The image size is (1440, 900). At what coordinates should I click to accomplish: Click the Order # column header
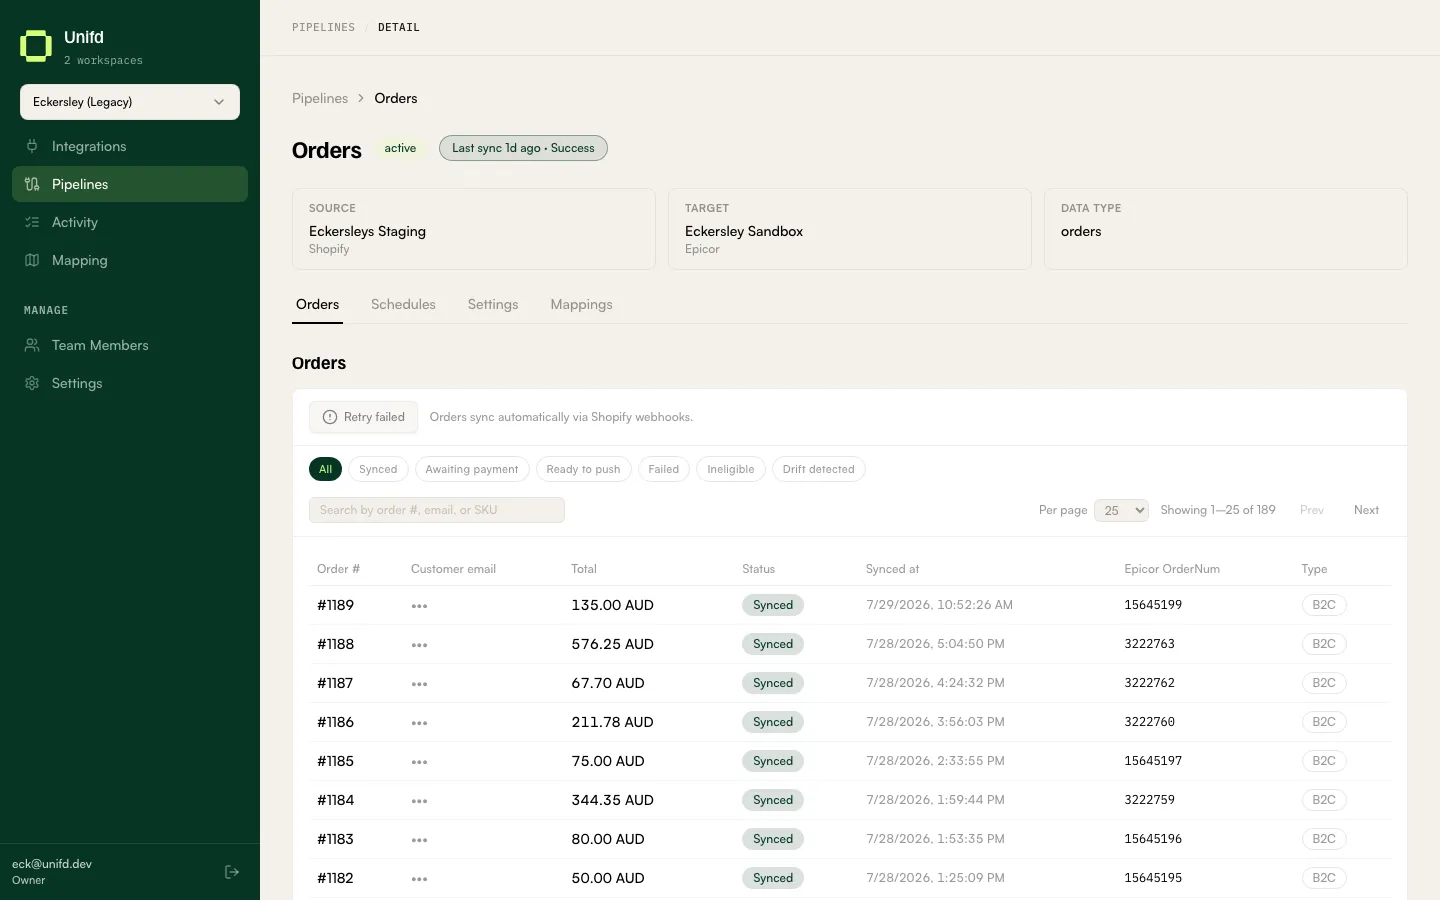point(338,569)
